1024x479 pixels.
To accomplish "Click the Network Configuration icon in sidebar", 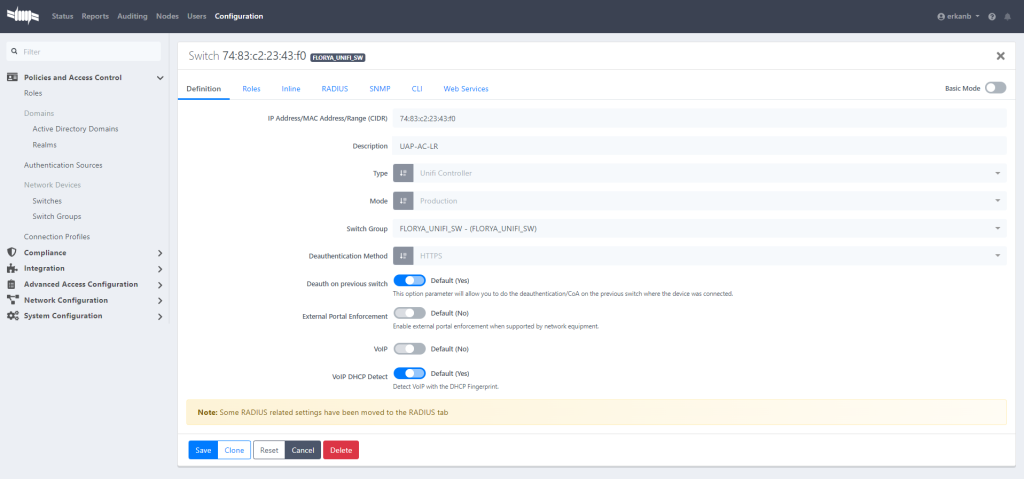I will coord(12,300).
